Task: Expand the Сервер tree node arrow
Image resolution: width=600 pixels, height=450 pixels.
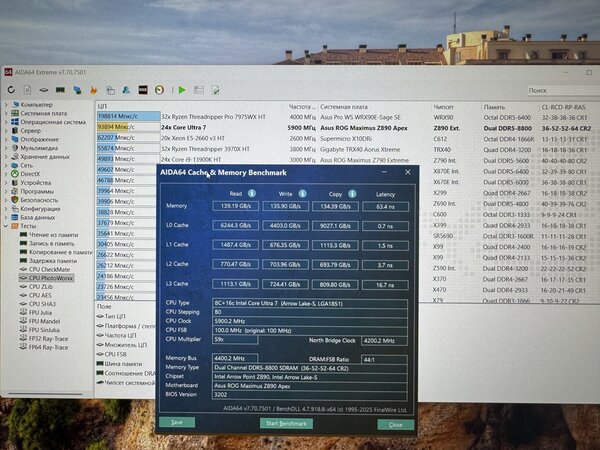Action: point(6,130)
